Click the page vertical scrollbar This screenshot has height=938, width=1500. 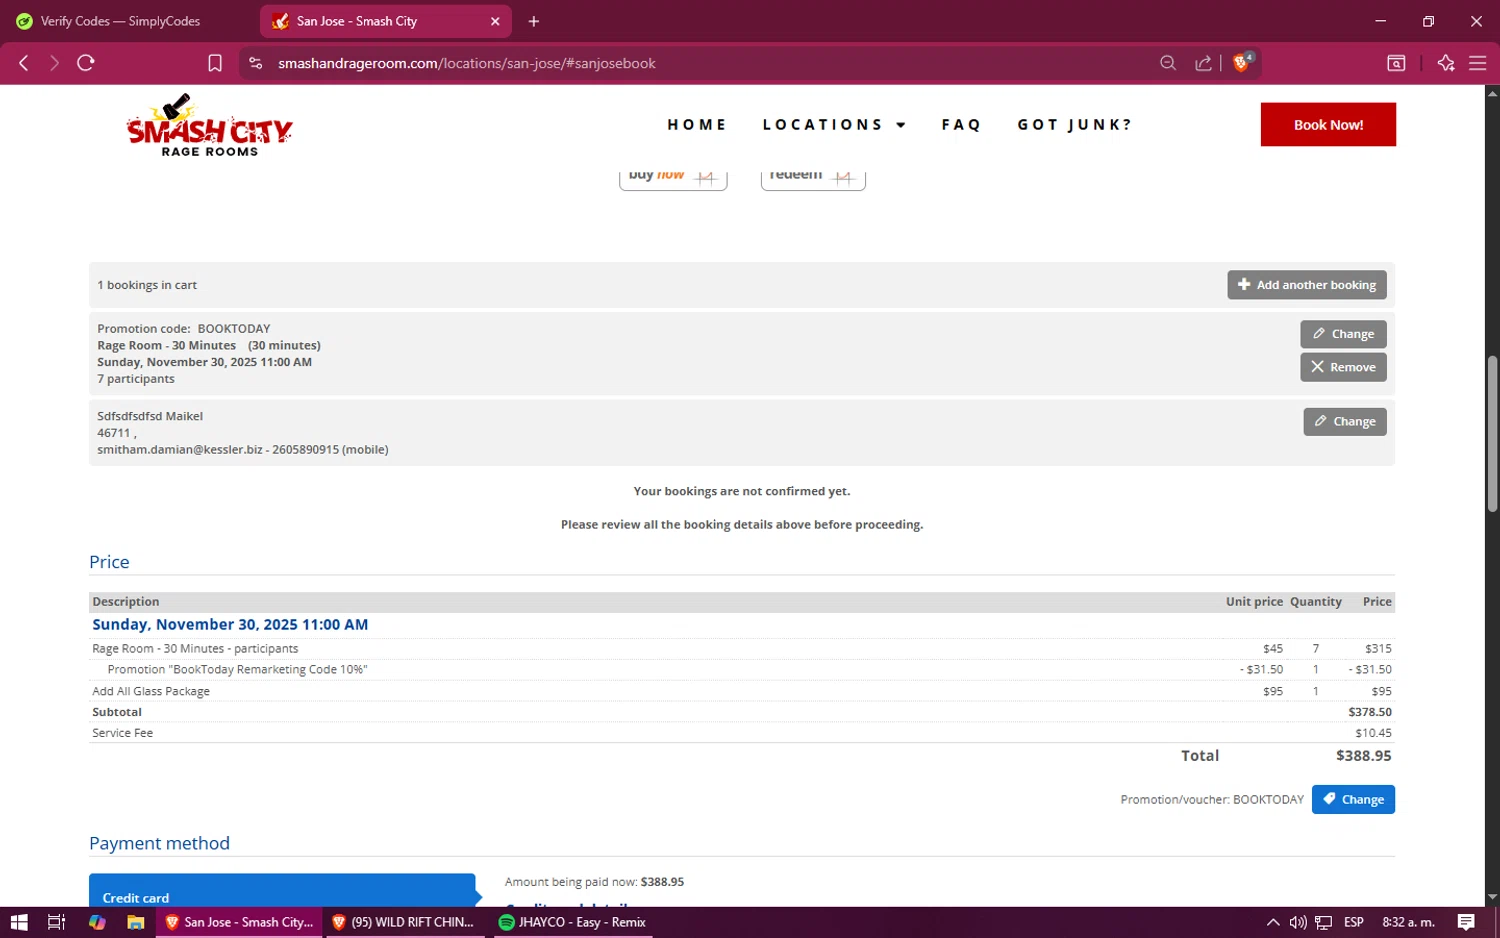coord(1492,432)
